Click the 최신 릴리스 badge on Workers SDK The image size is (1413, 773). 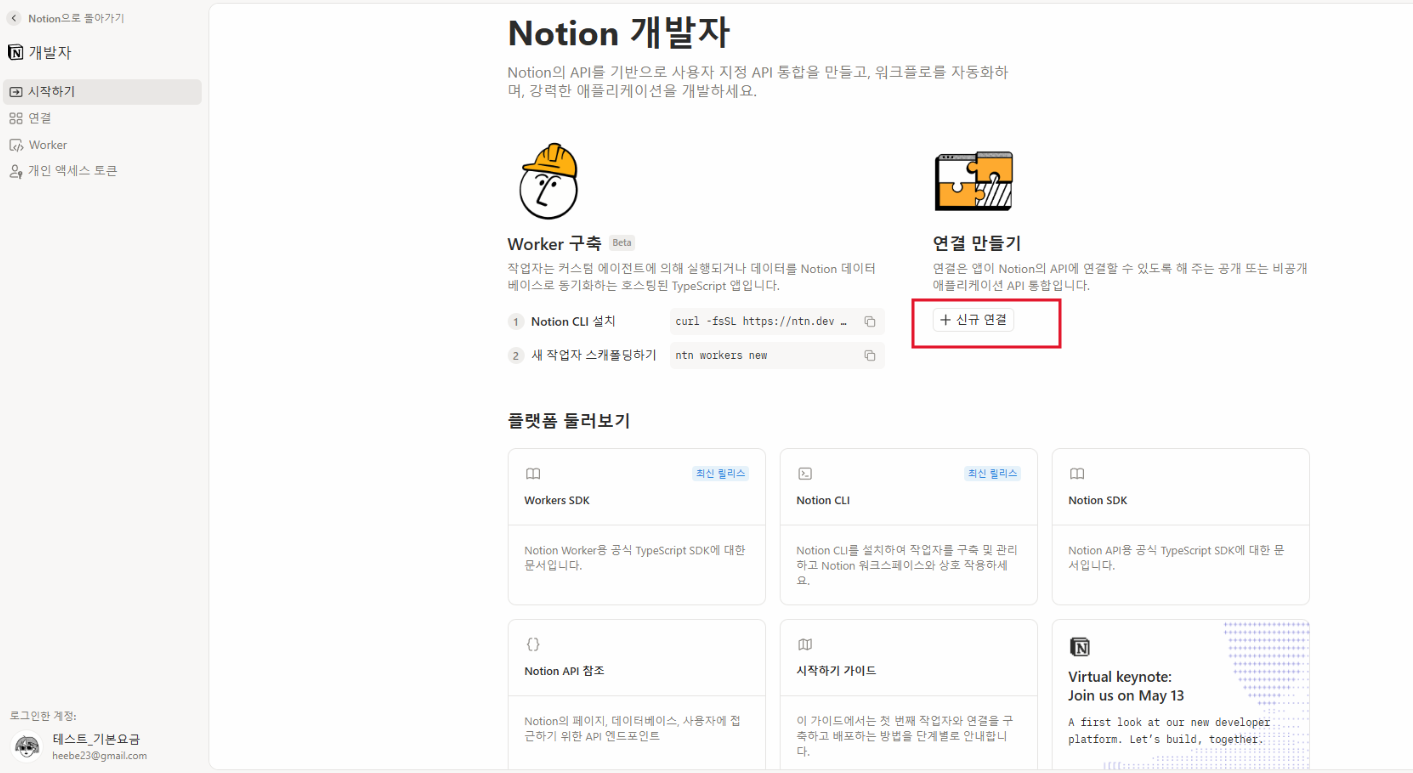[x=720, y=474]
